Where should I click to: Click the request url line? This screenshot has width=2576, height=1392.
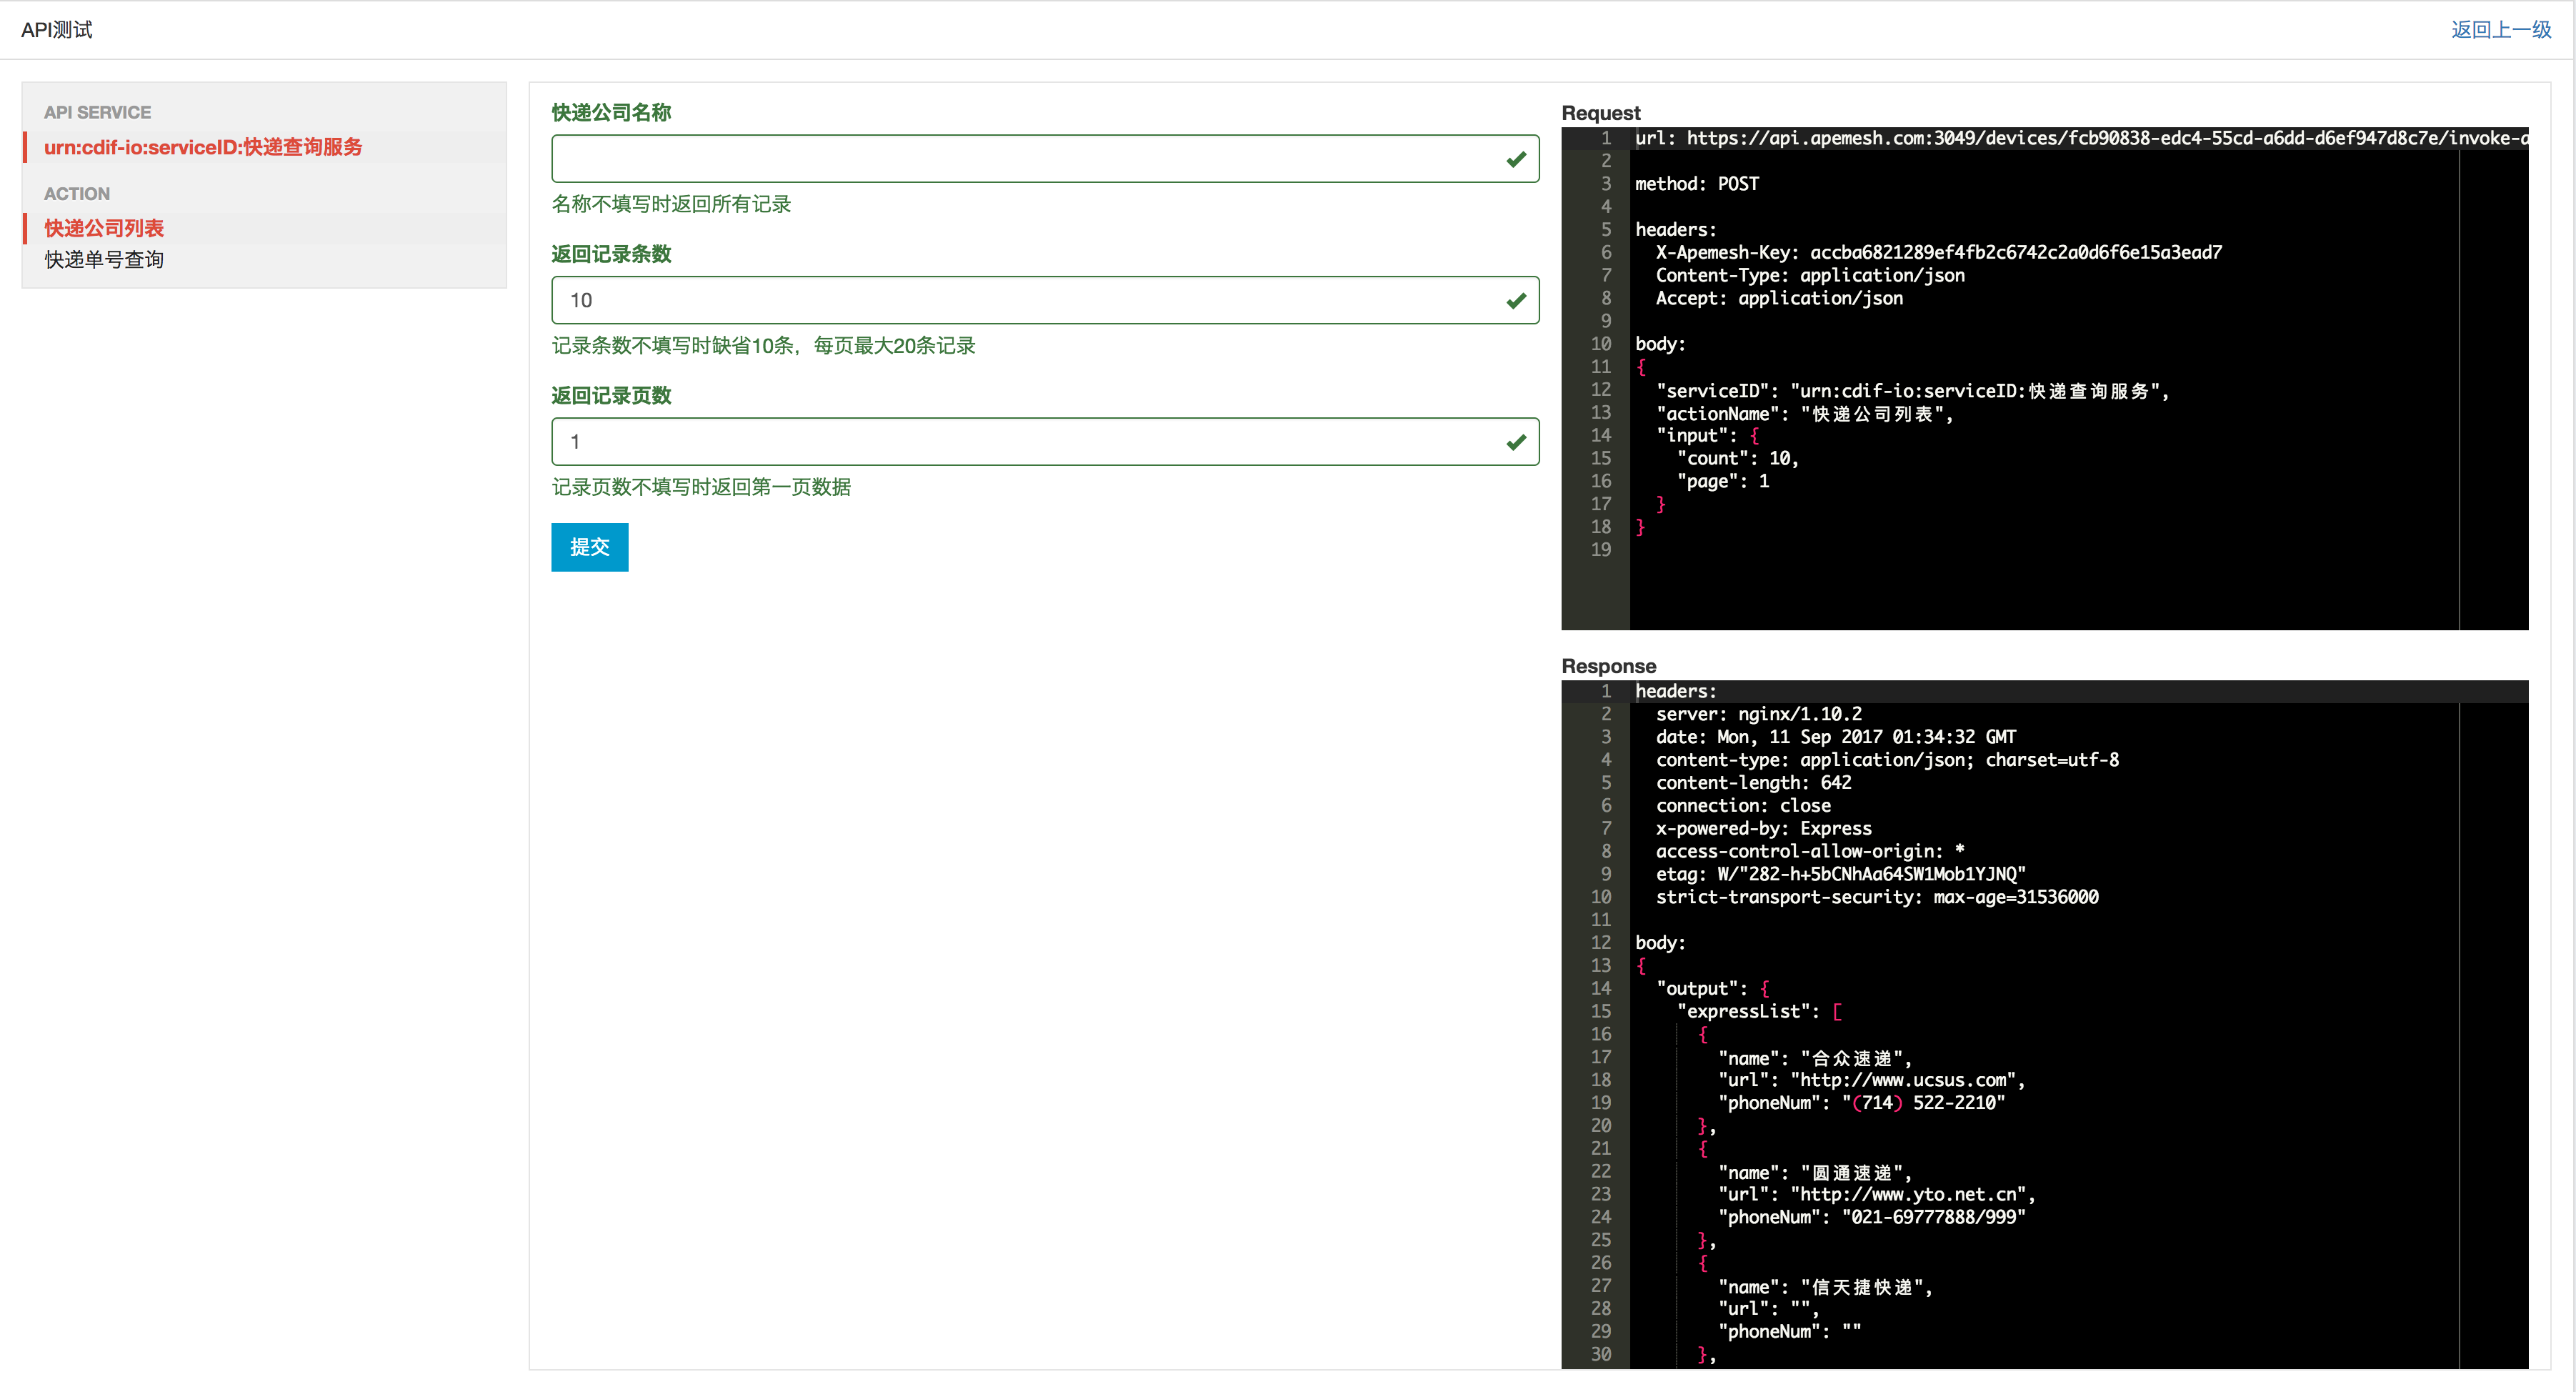[x=2081, y=138]
